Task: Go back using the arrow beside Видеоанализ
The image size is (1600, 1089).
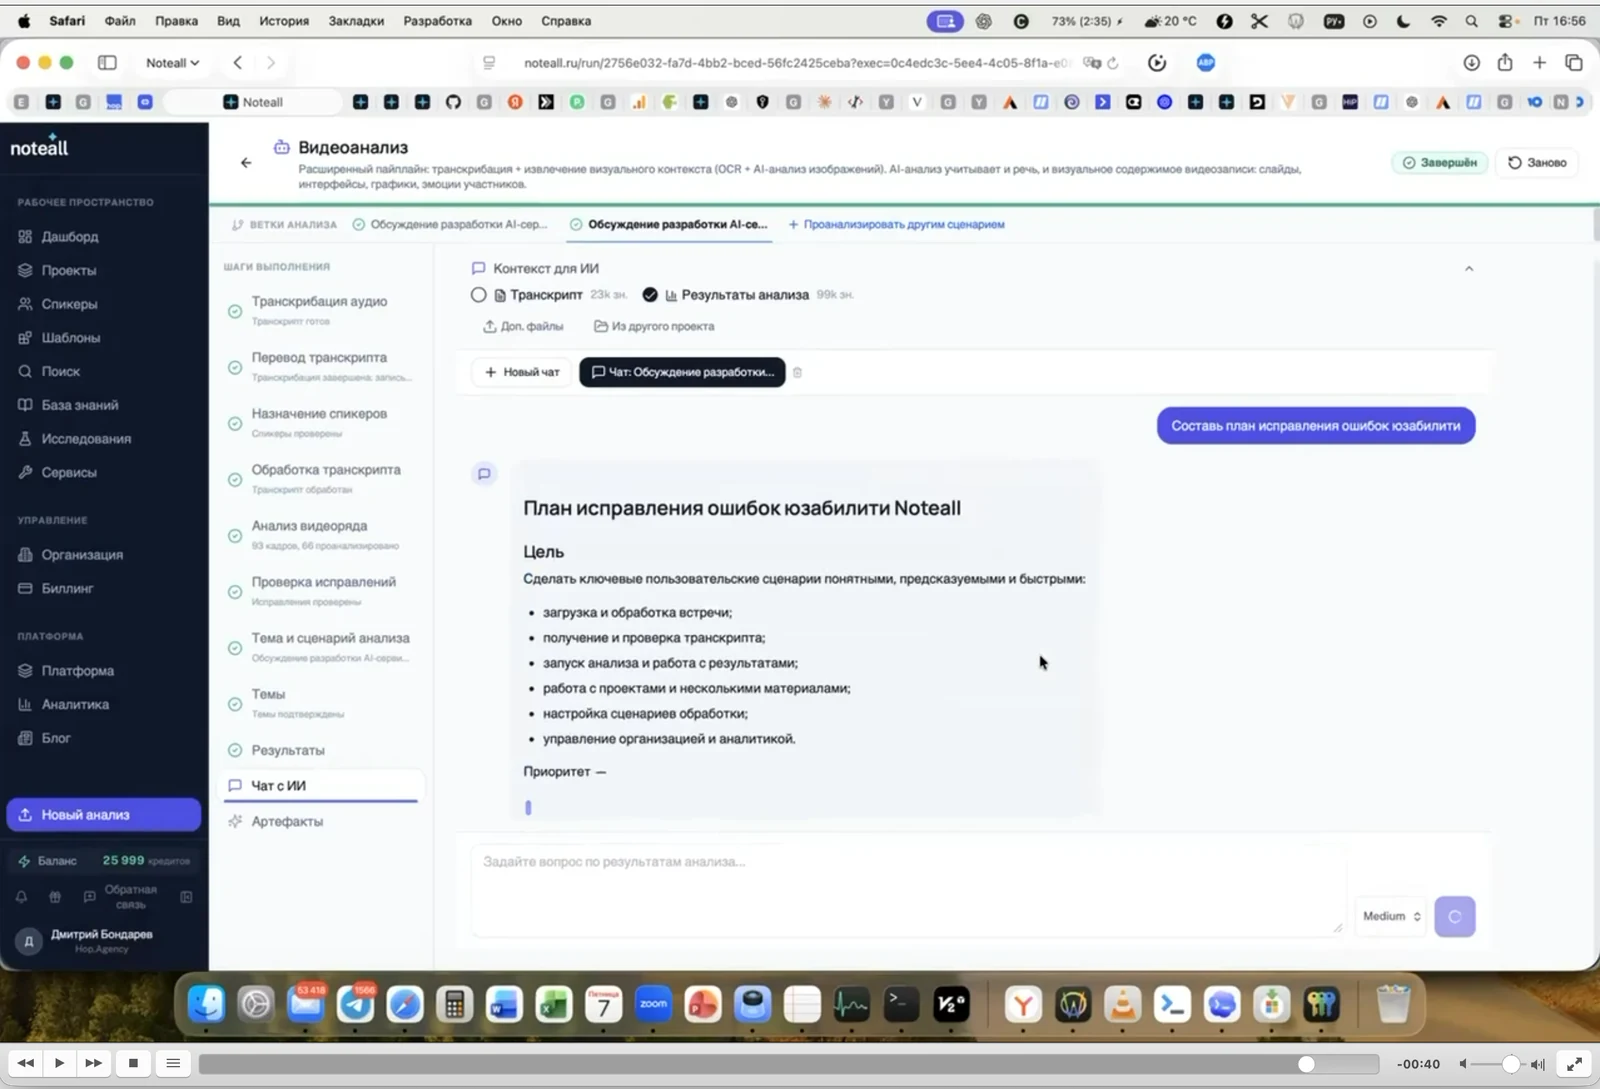Action: (x=246, y=163)
